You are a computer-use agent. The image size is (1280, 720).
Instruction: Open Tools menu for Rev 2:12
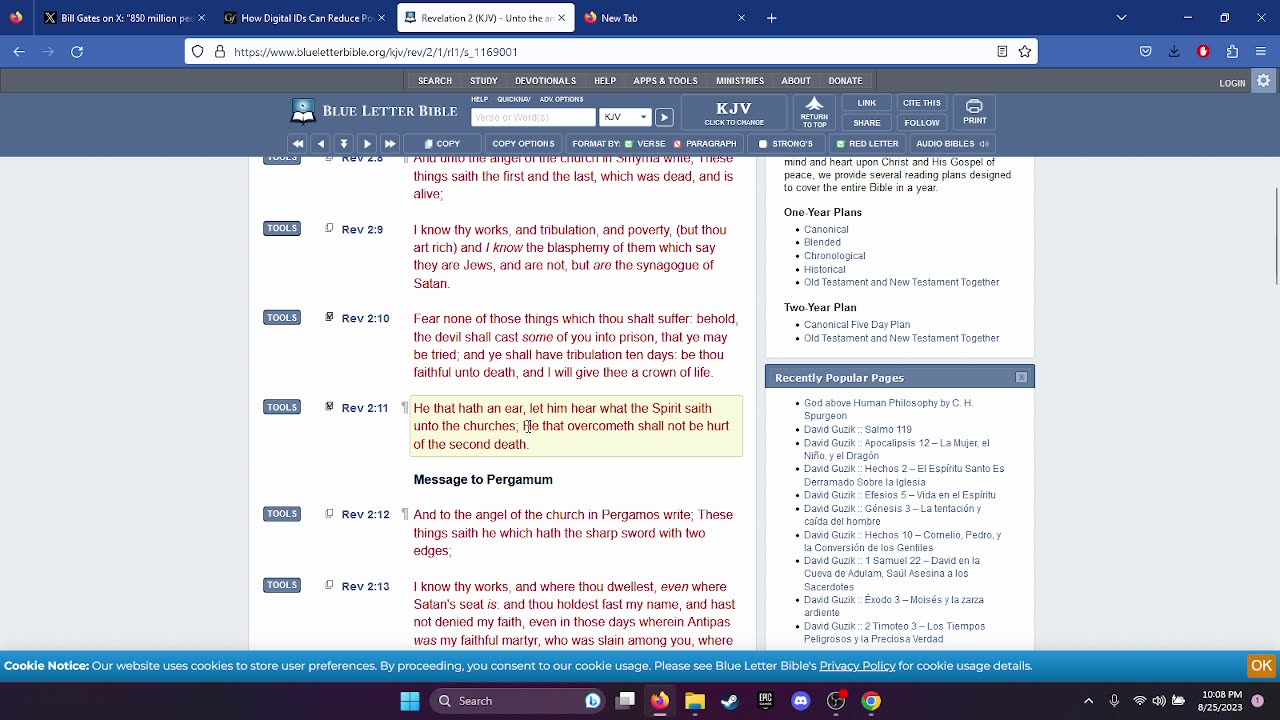pos(282,513)
